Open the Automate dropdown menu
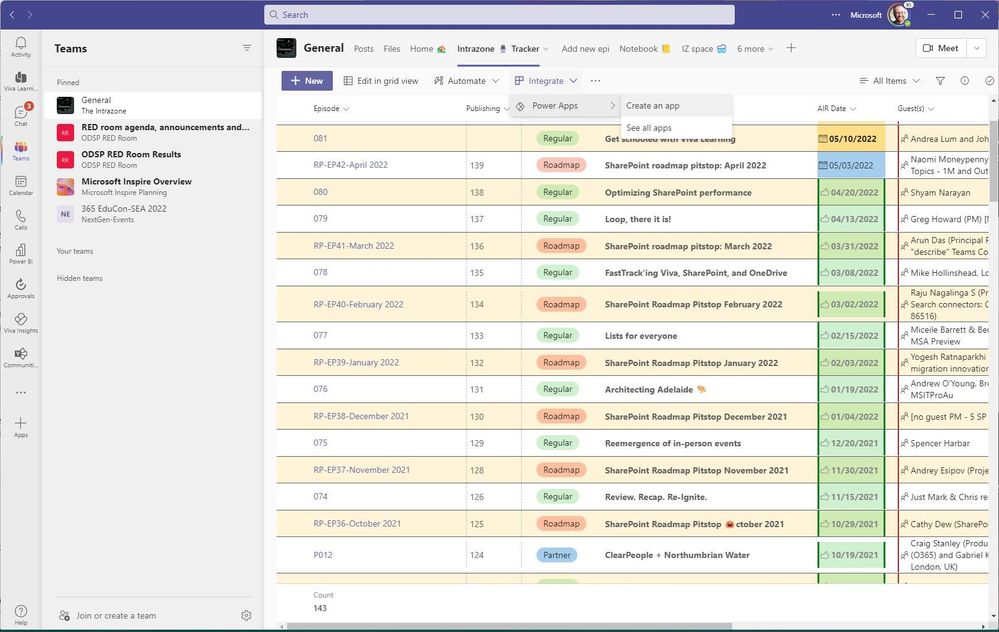Viewport: 999px width, 632px height. coord(466,81)
